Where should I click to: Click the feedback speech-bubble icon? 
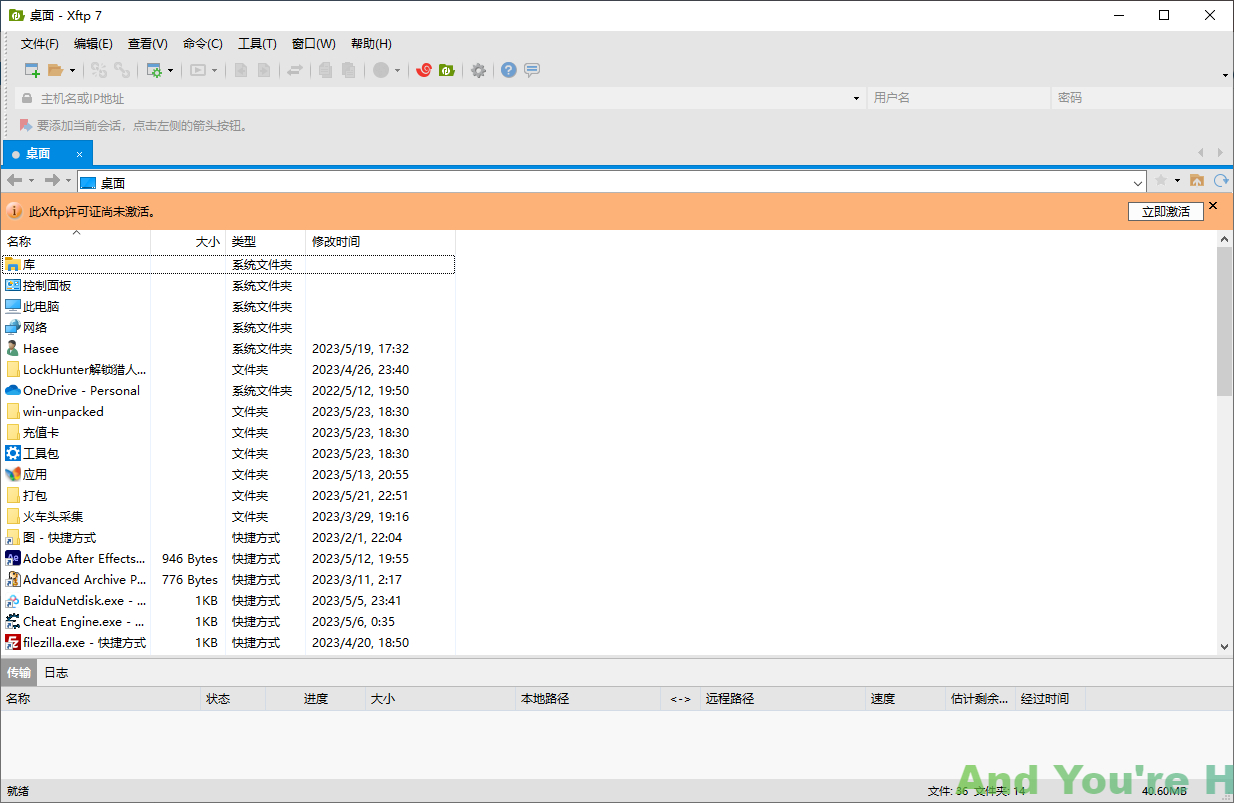(532, 70)
